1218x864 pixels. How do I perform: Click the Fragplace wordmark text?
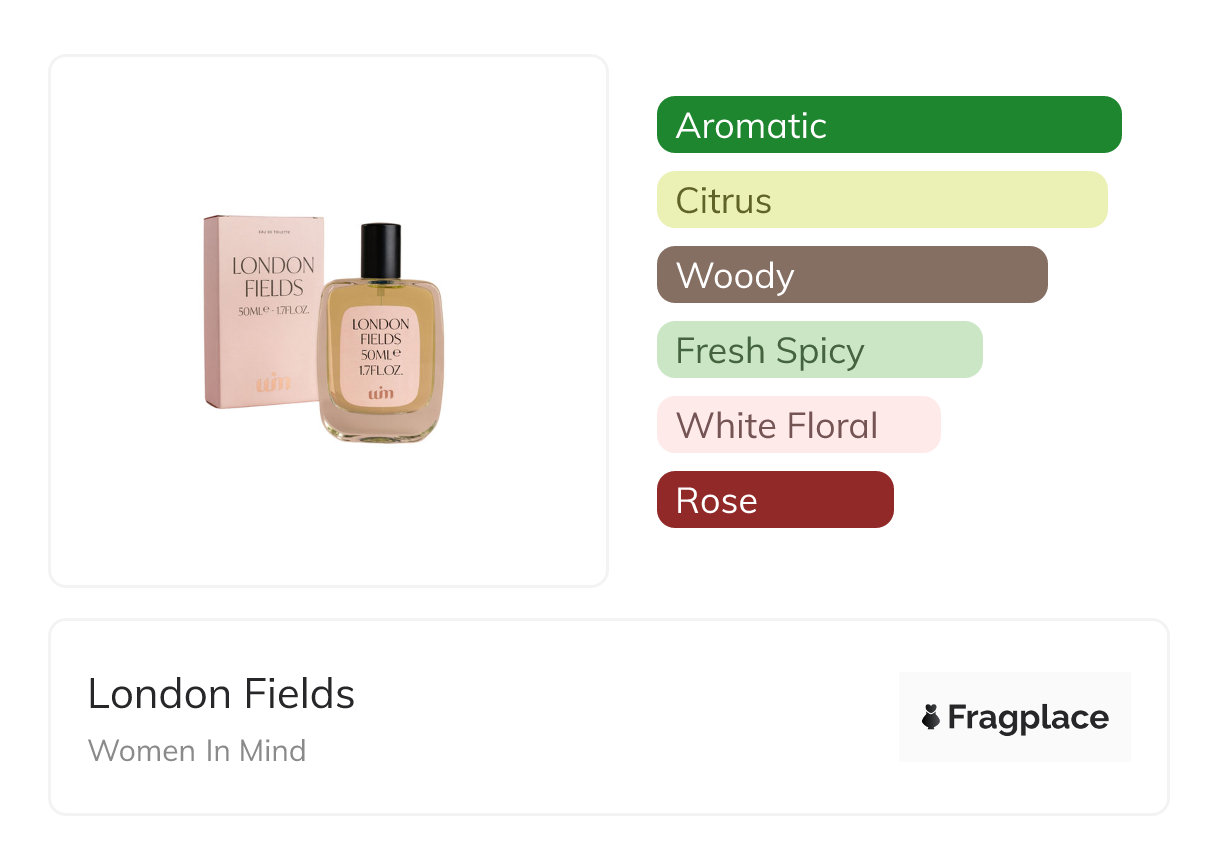[x=1028, y=717]
